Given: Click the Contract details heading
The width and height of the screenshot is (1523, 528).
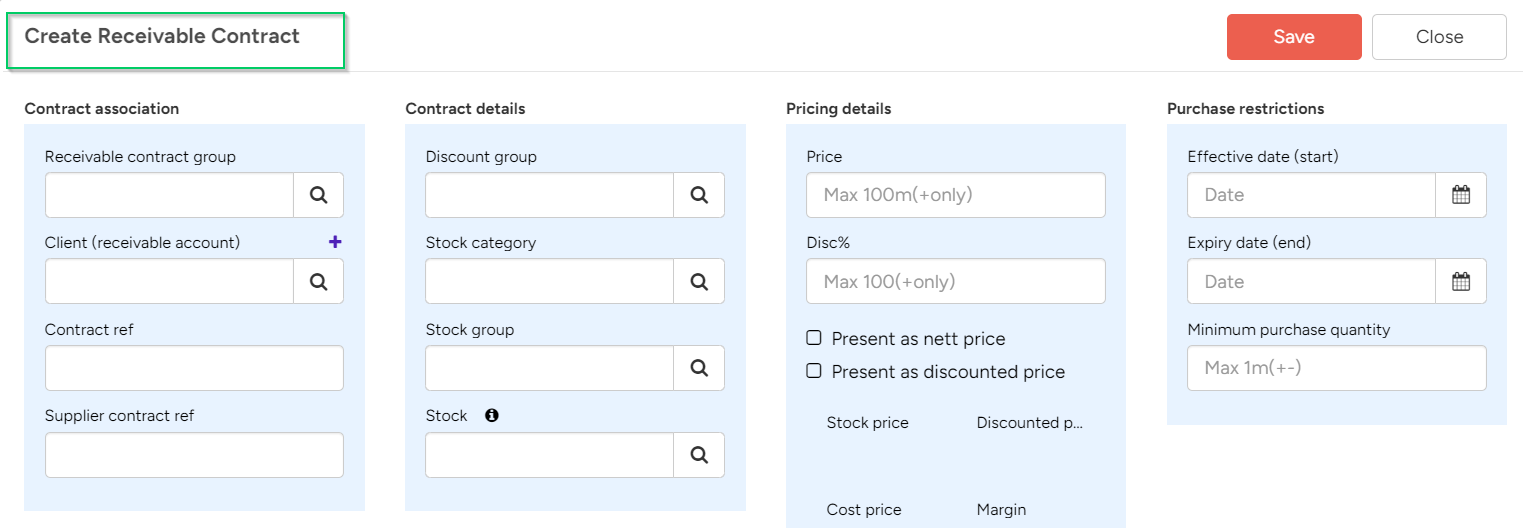Looking at the screenshot, I should coord(465,108).
